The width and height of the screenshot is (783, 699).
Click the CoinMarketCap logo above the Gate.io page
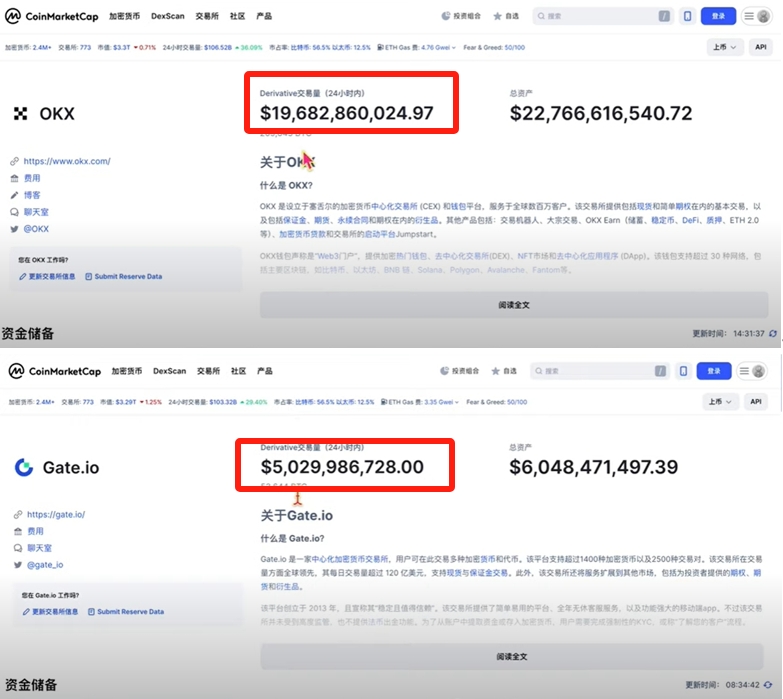(x=55, y=371)
